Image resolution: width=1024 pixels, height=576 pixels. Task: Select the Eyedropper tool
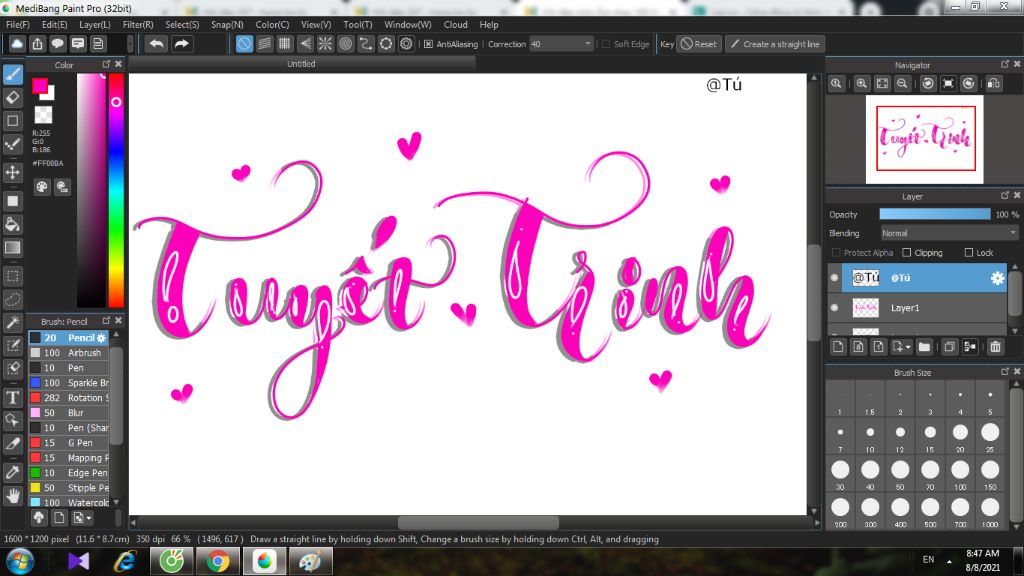[12, 472]
